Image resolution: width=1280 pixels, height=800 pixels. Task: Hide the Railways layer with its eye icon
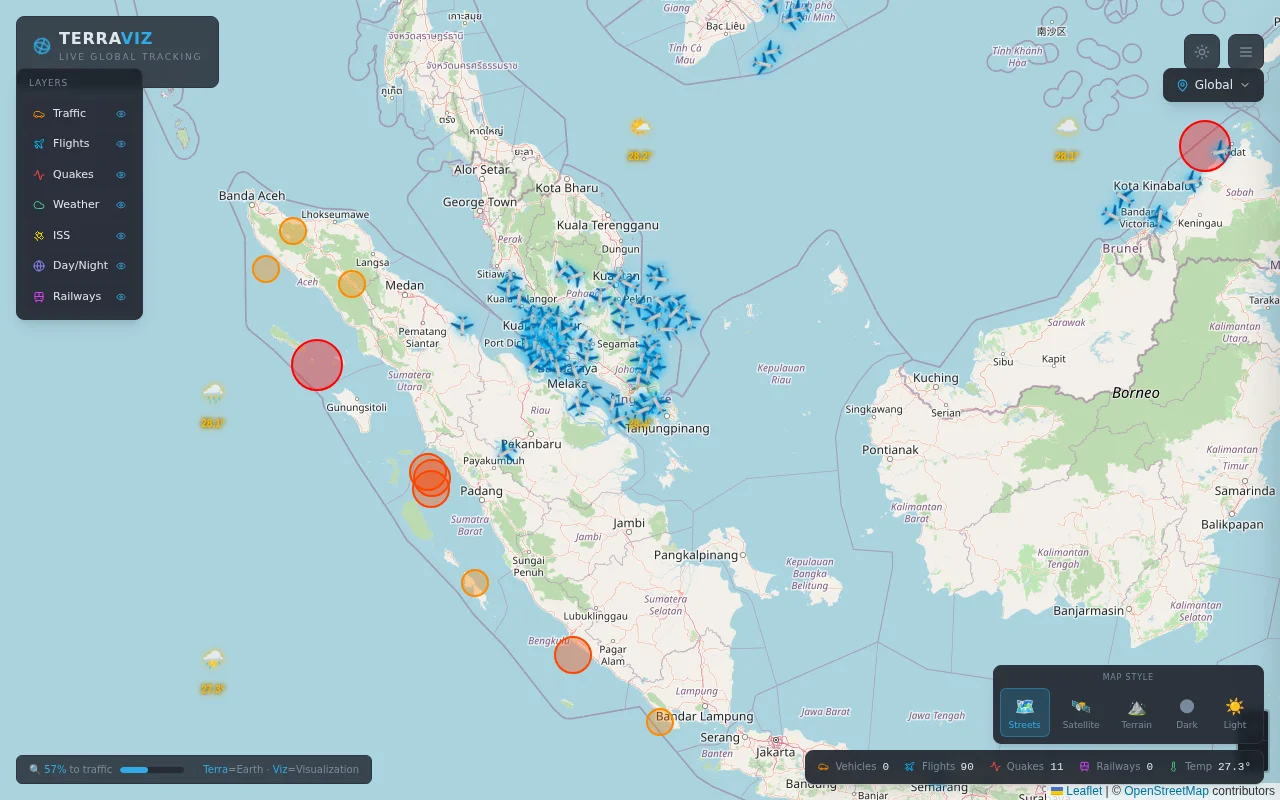coord(121,297)
